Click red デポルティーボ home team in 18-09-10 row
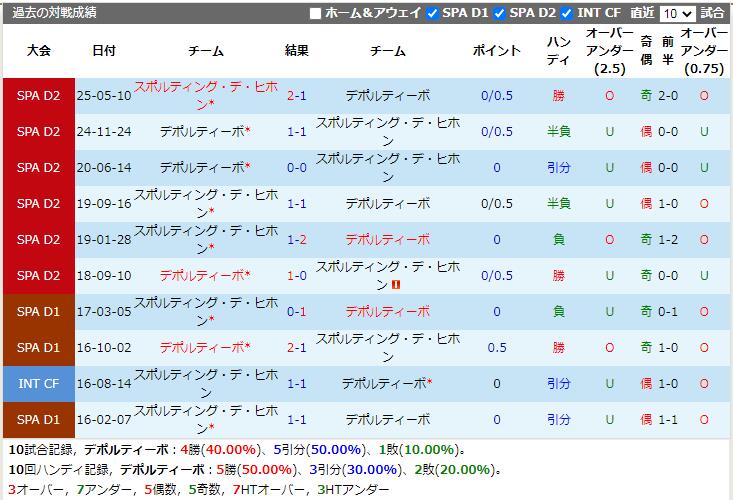The image size is (733, 500). click(202, 276)
